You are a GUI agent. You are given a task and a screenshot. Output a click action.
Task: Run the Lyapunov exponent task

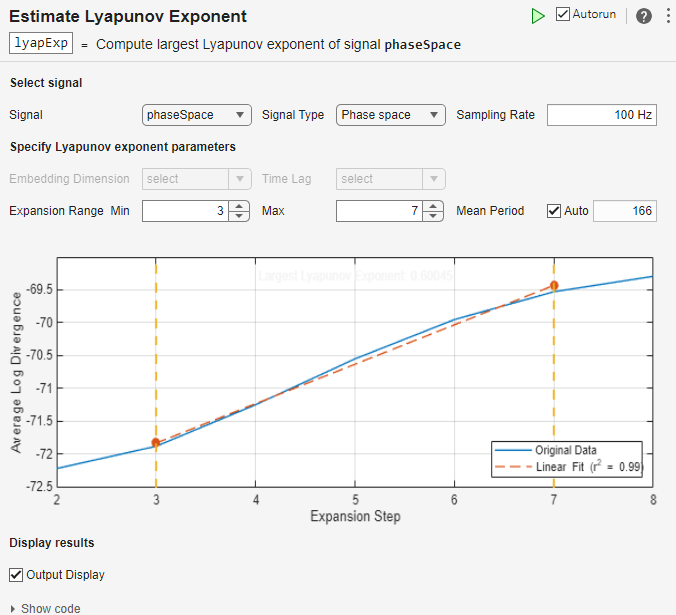[x=538, y=16]
